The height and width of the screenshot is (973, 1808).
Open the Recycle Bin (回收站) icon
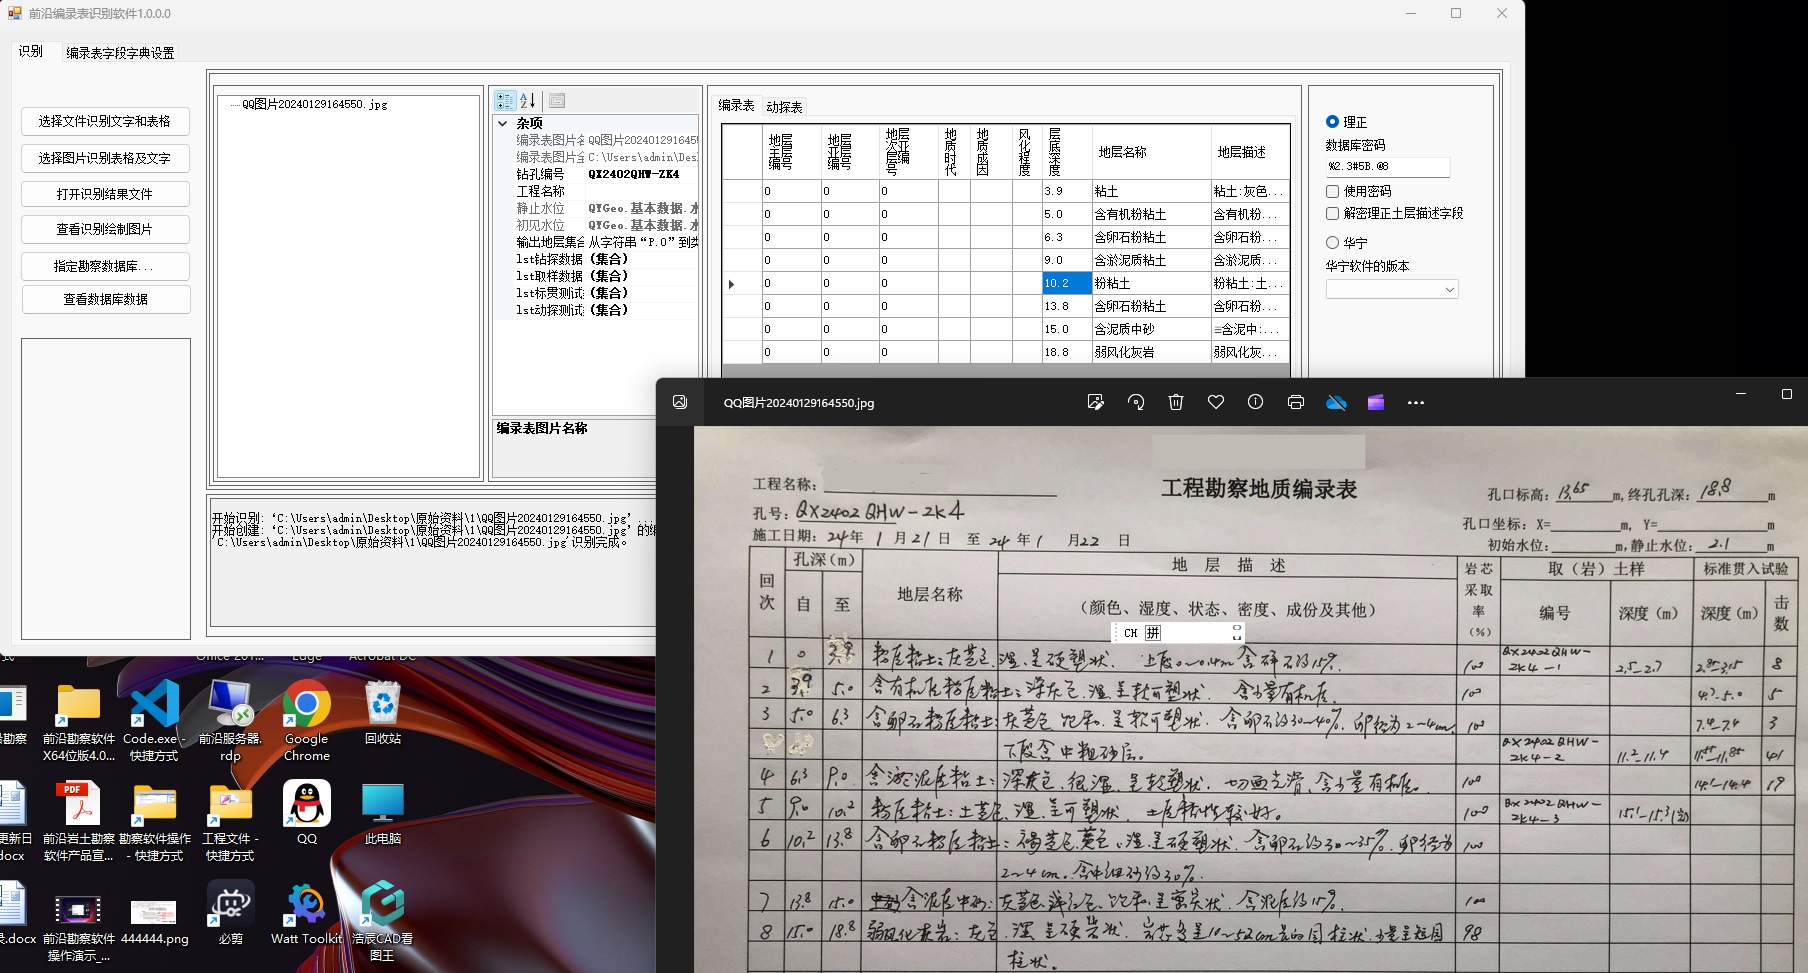[383, 713]
